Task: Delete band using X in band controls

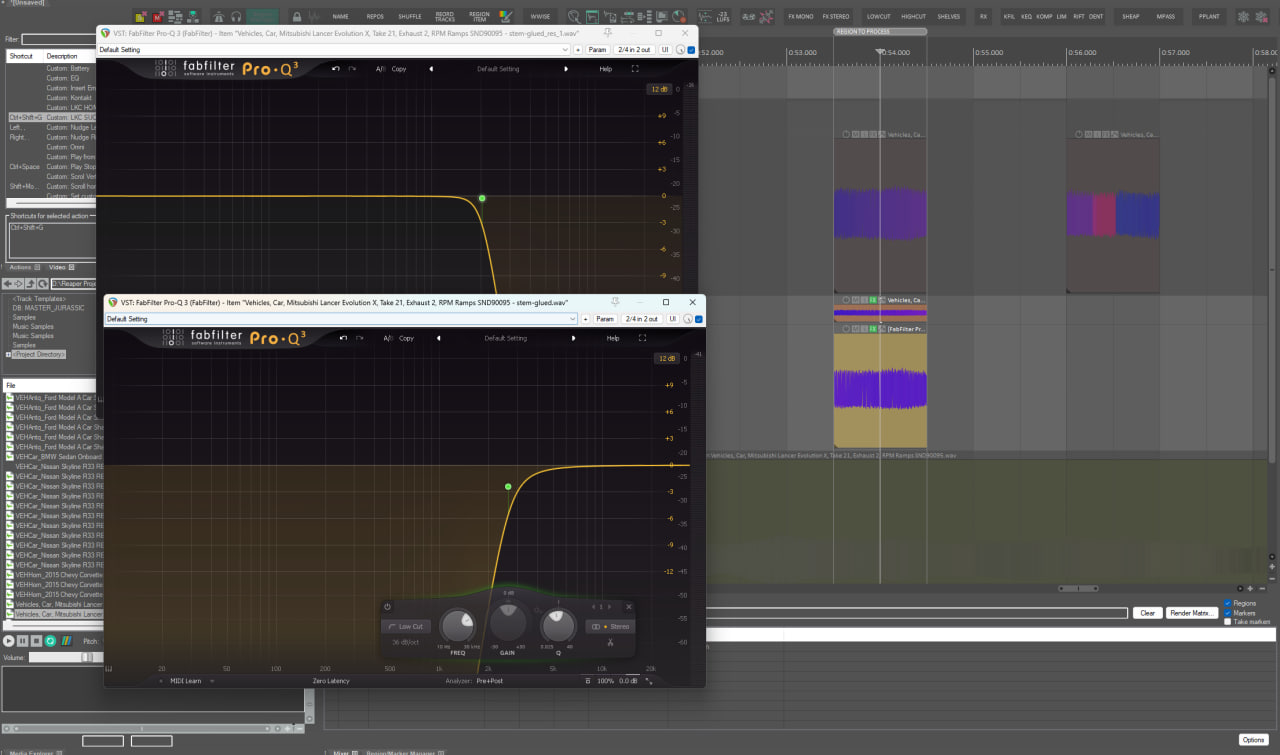Action: pos(629,607)
